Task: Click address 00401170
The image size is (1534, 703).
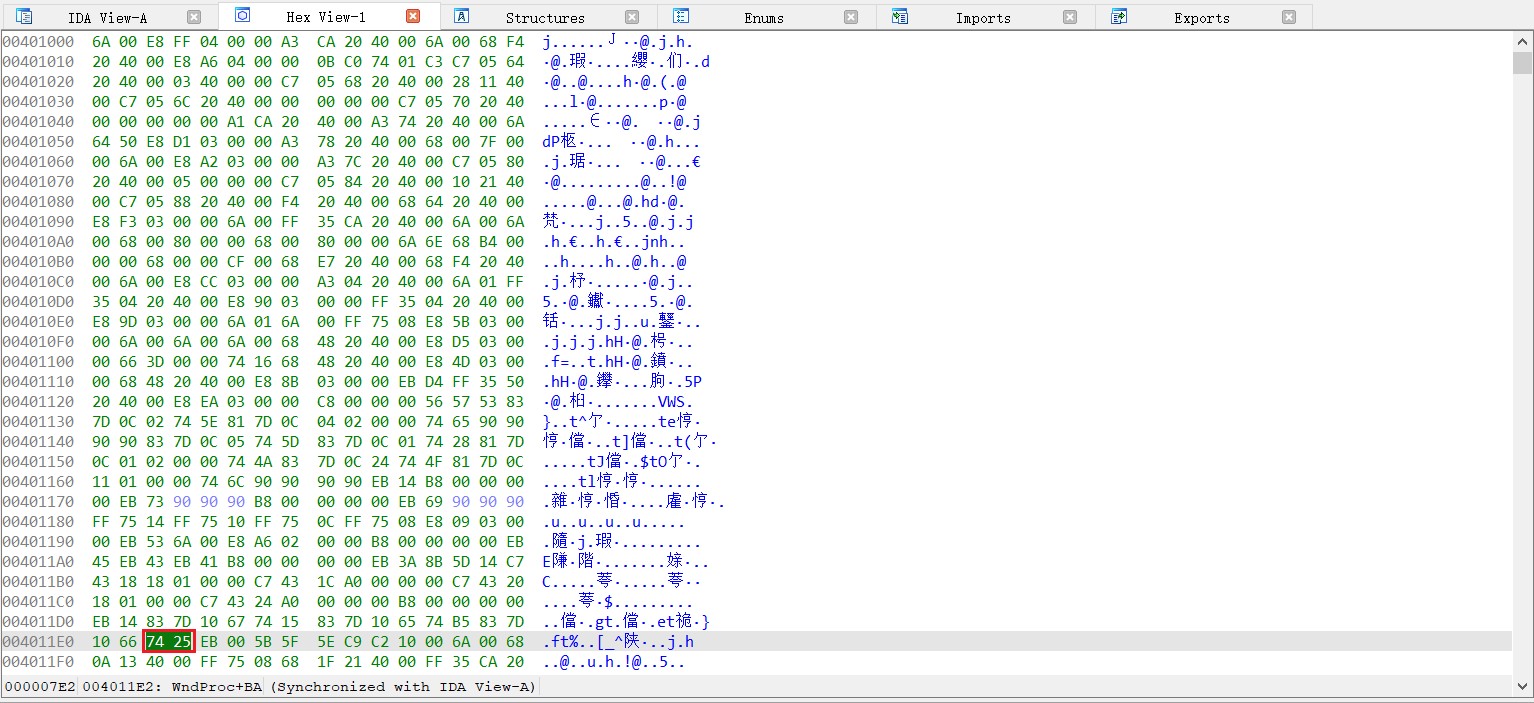Action: [38, 502]
